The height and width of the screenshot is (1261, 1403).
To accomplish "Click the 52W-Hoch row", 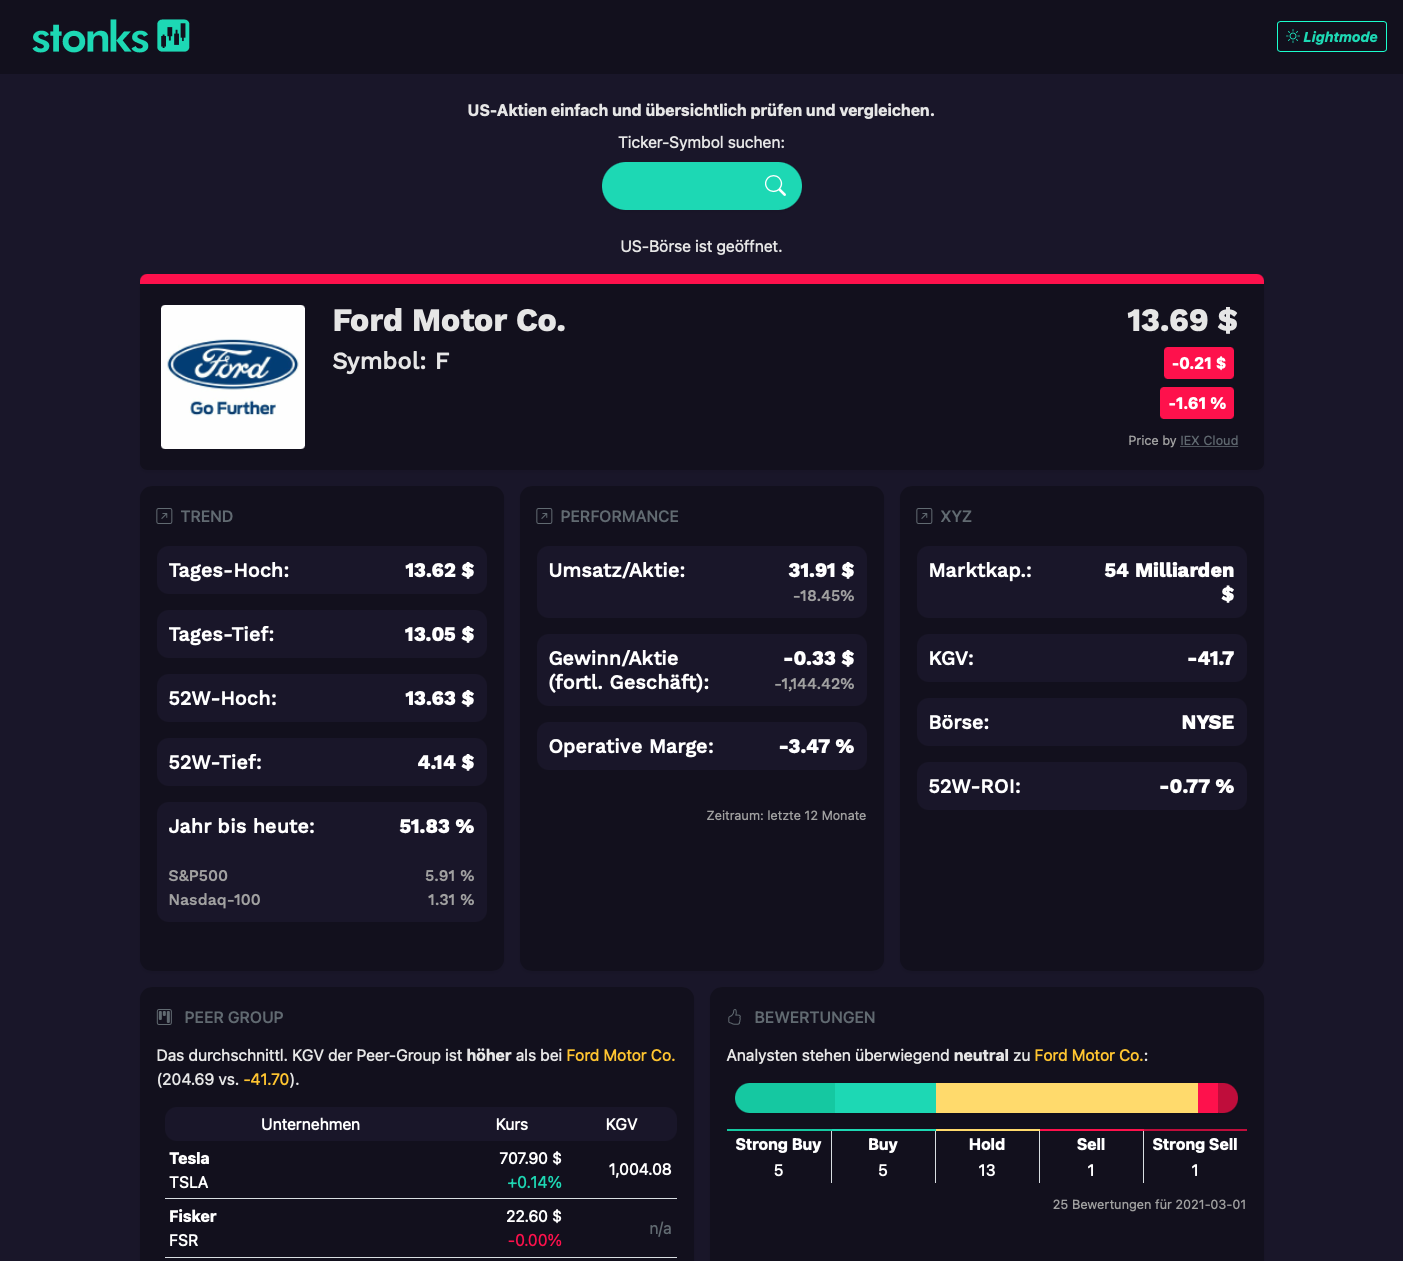I will pos(322,698).
